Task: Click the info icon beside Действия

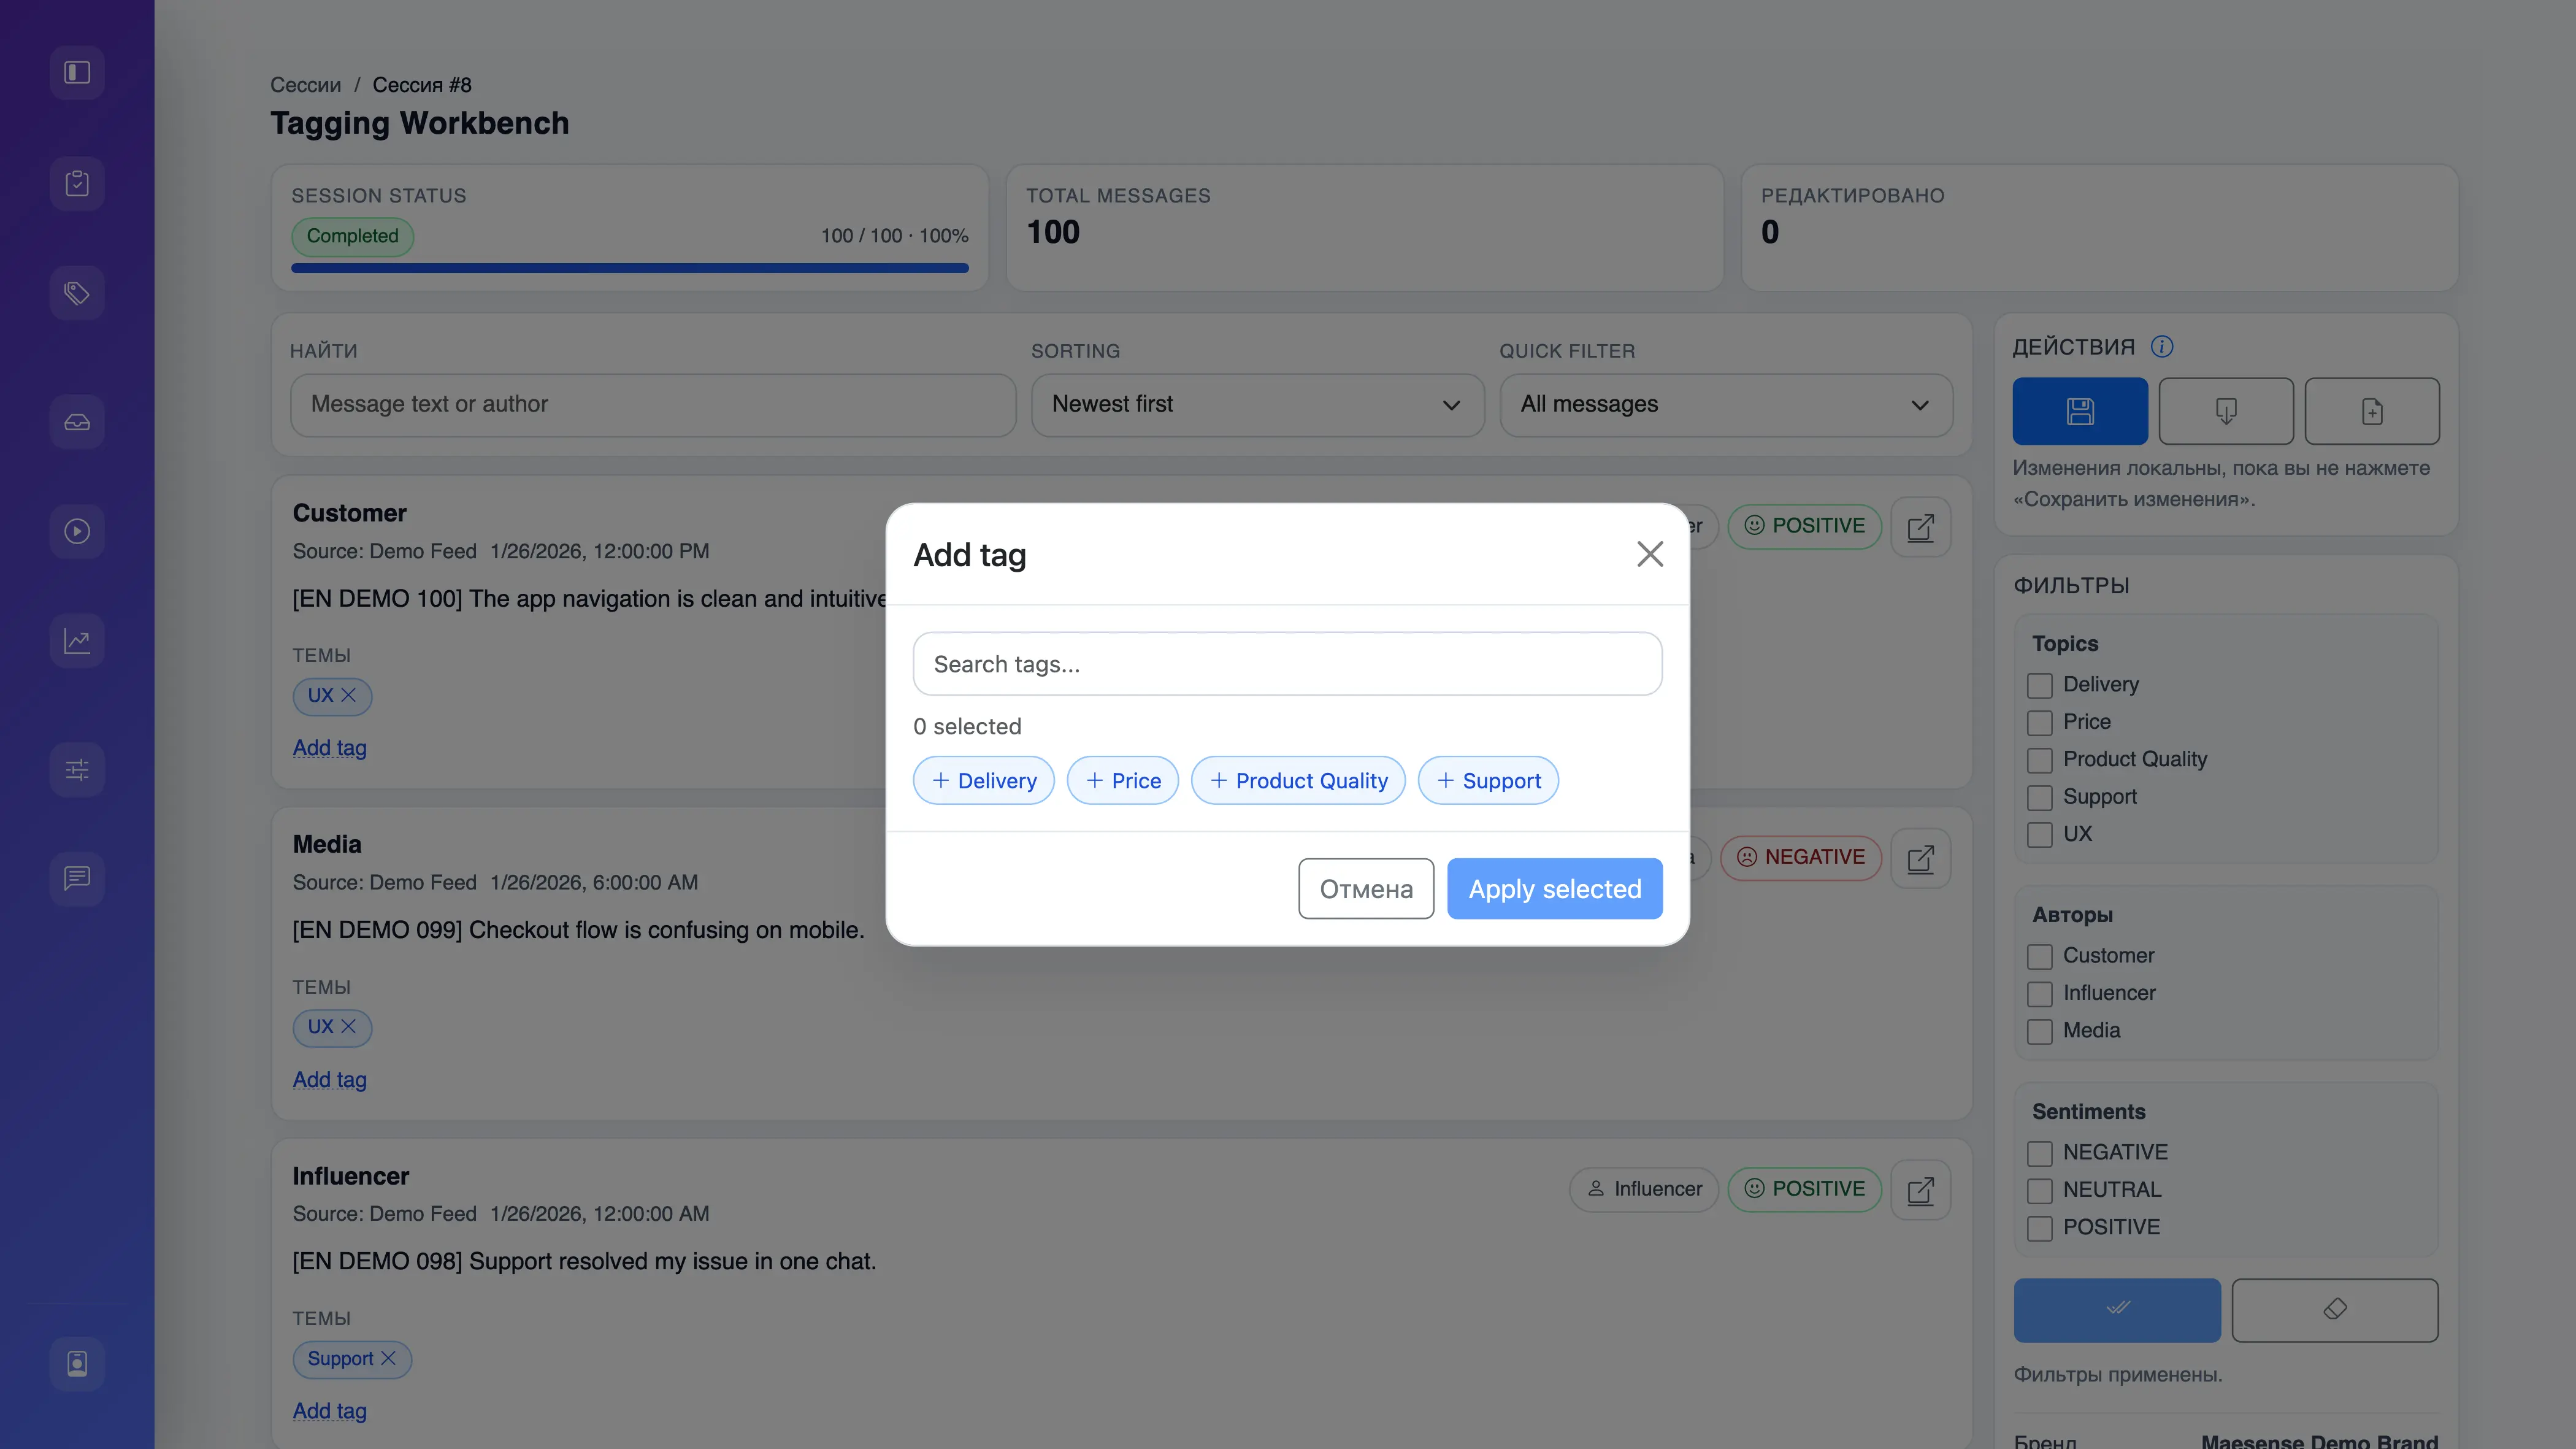Action: click(x=2162, y=347)
